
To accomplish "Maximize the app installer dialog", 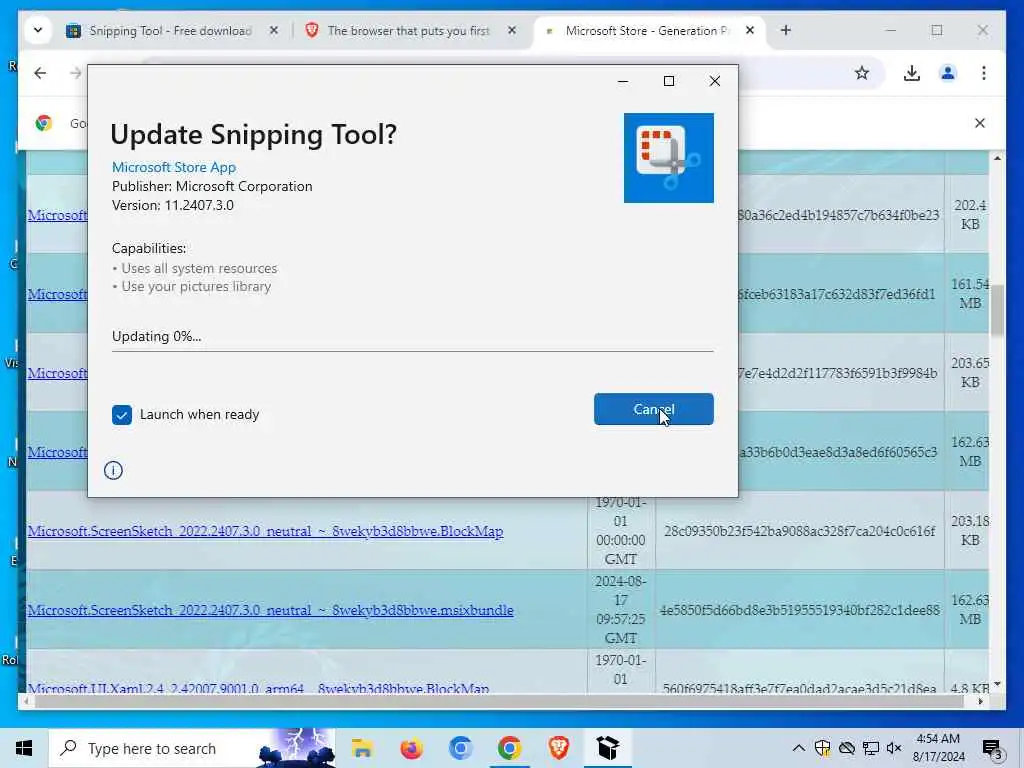I will pyautogui.click(x=669, y=81).
